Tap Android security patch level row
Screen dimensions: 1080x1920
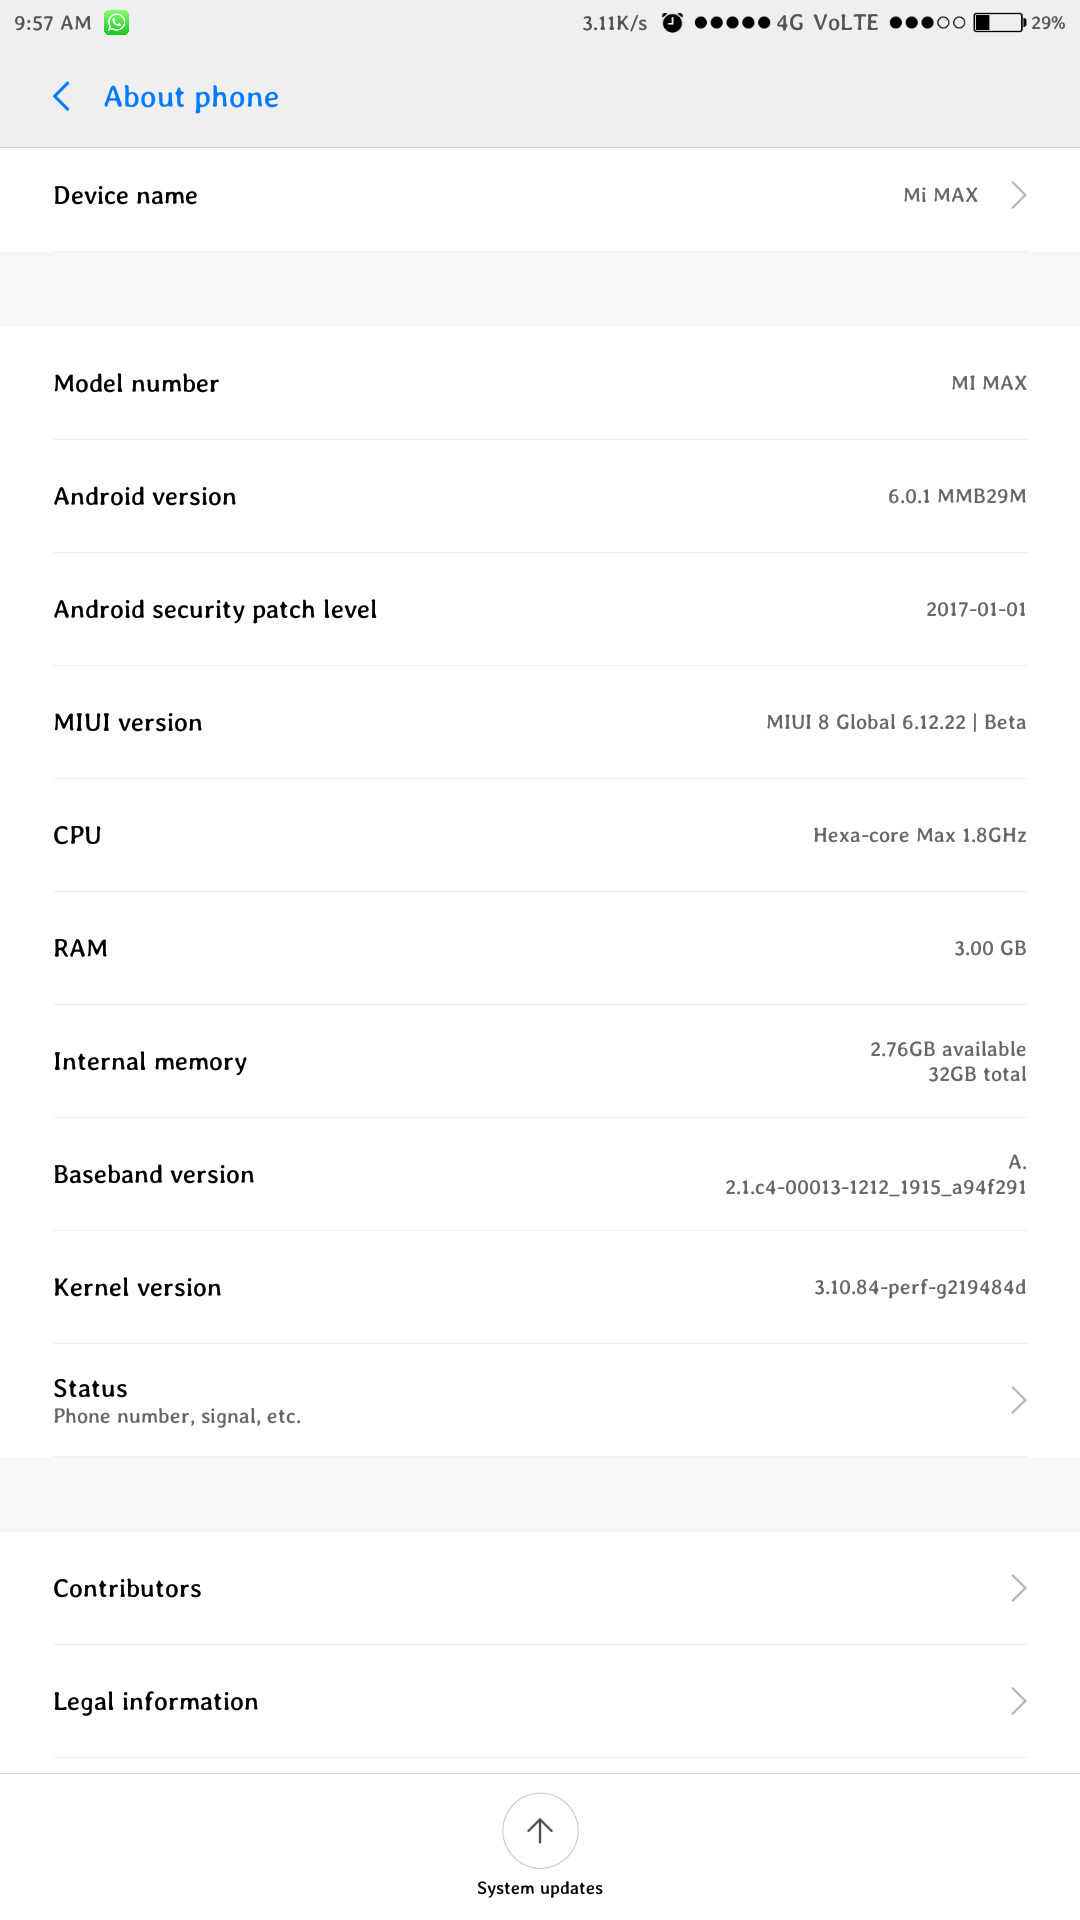click(x=540, y=609)
